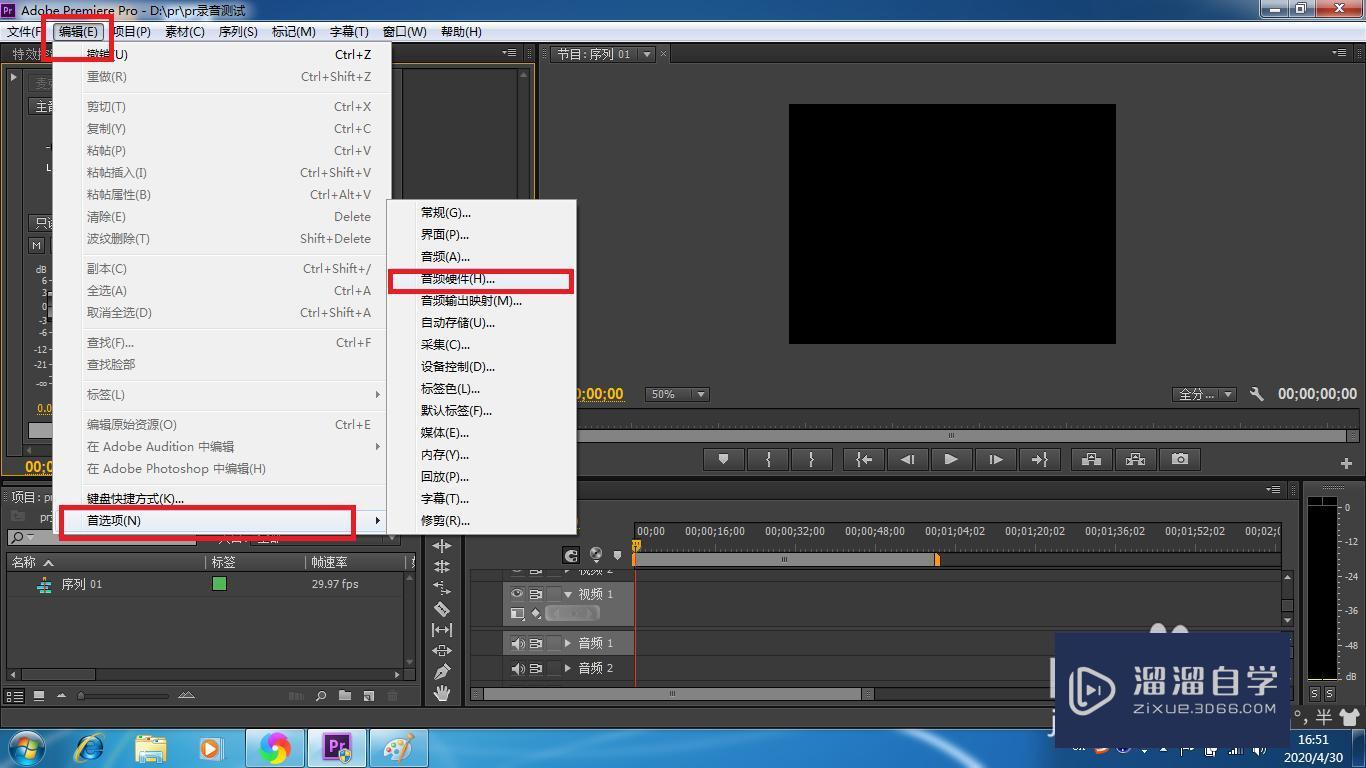The width and height of the screenshot is (1366, 768).
Task: Toggle the timeline Snap button
Action: click(x=571, y=555)
